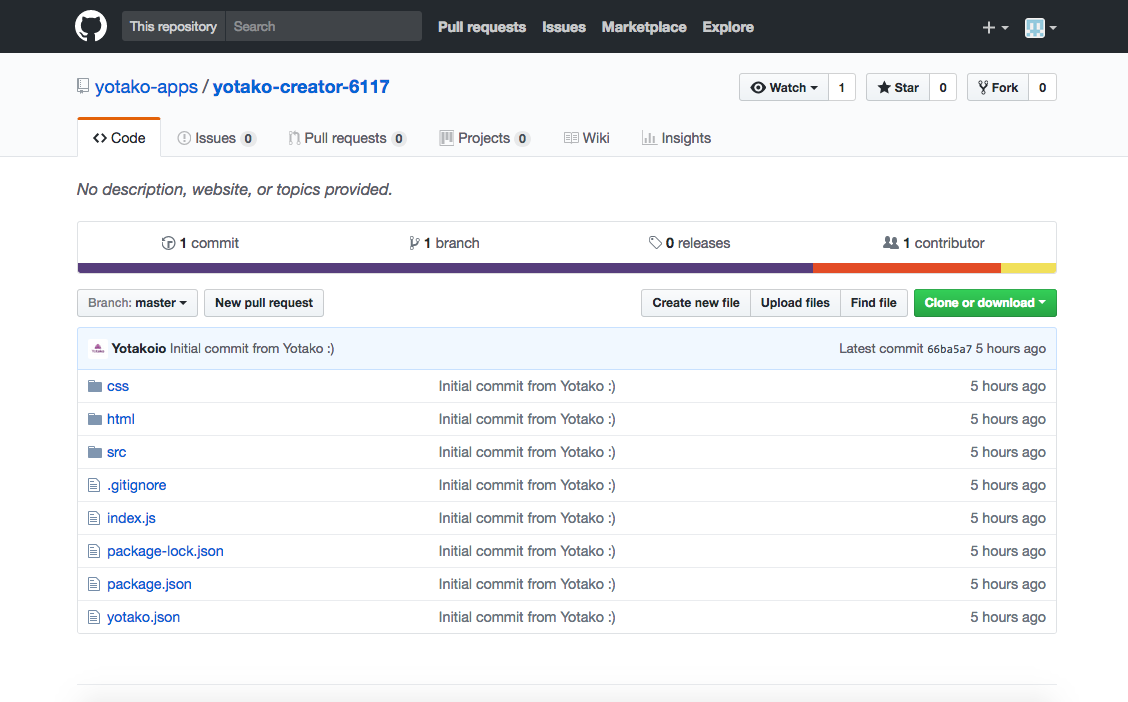Screen dimensions: 1128x702
Task: Click the GitHub Octocat logo
Action: tap(91, 27)
